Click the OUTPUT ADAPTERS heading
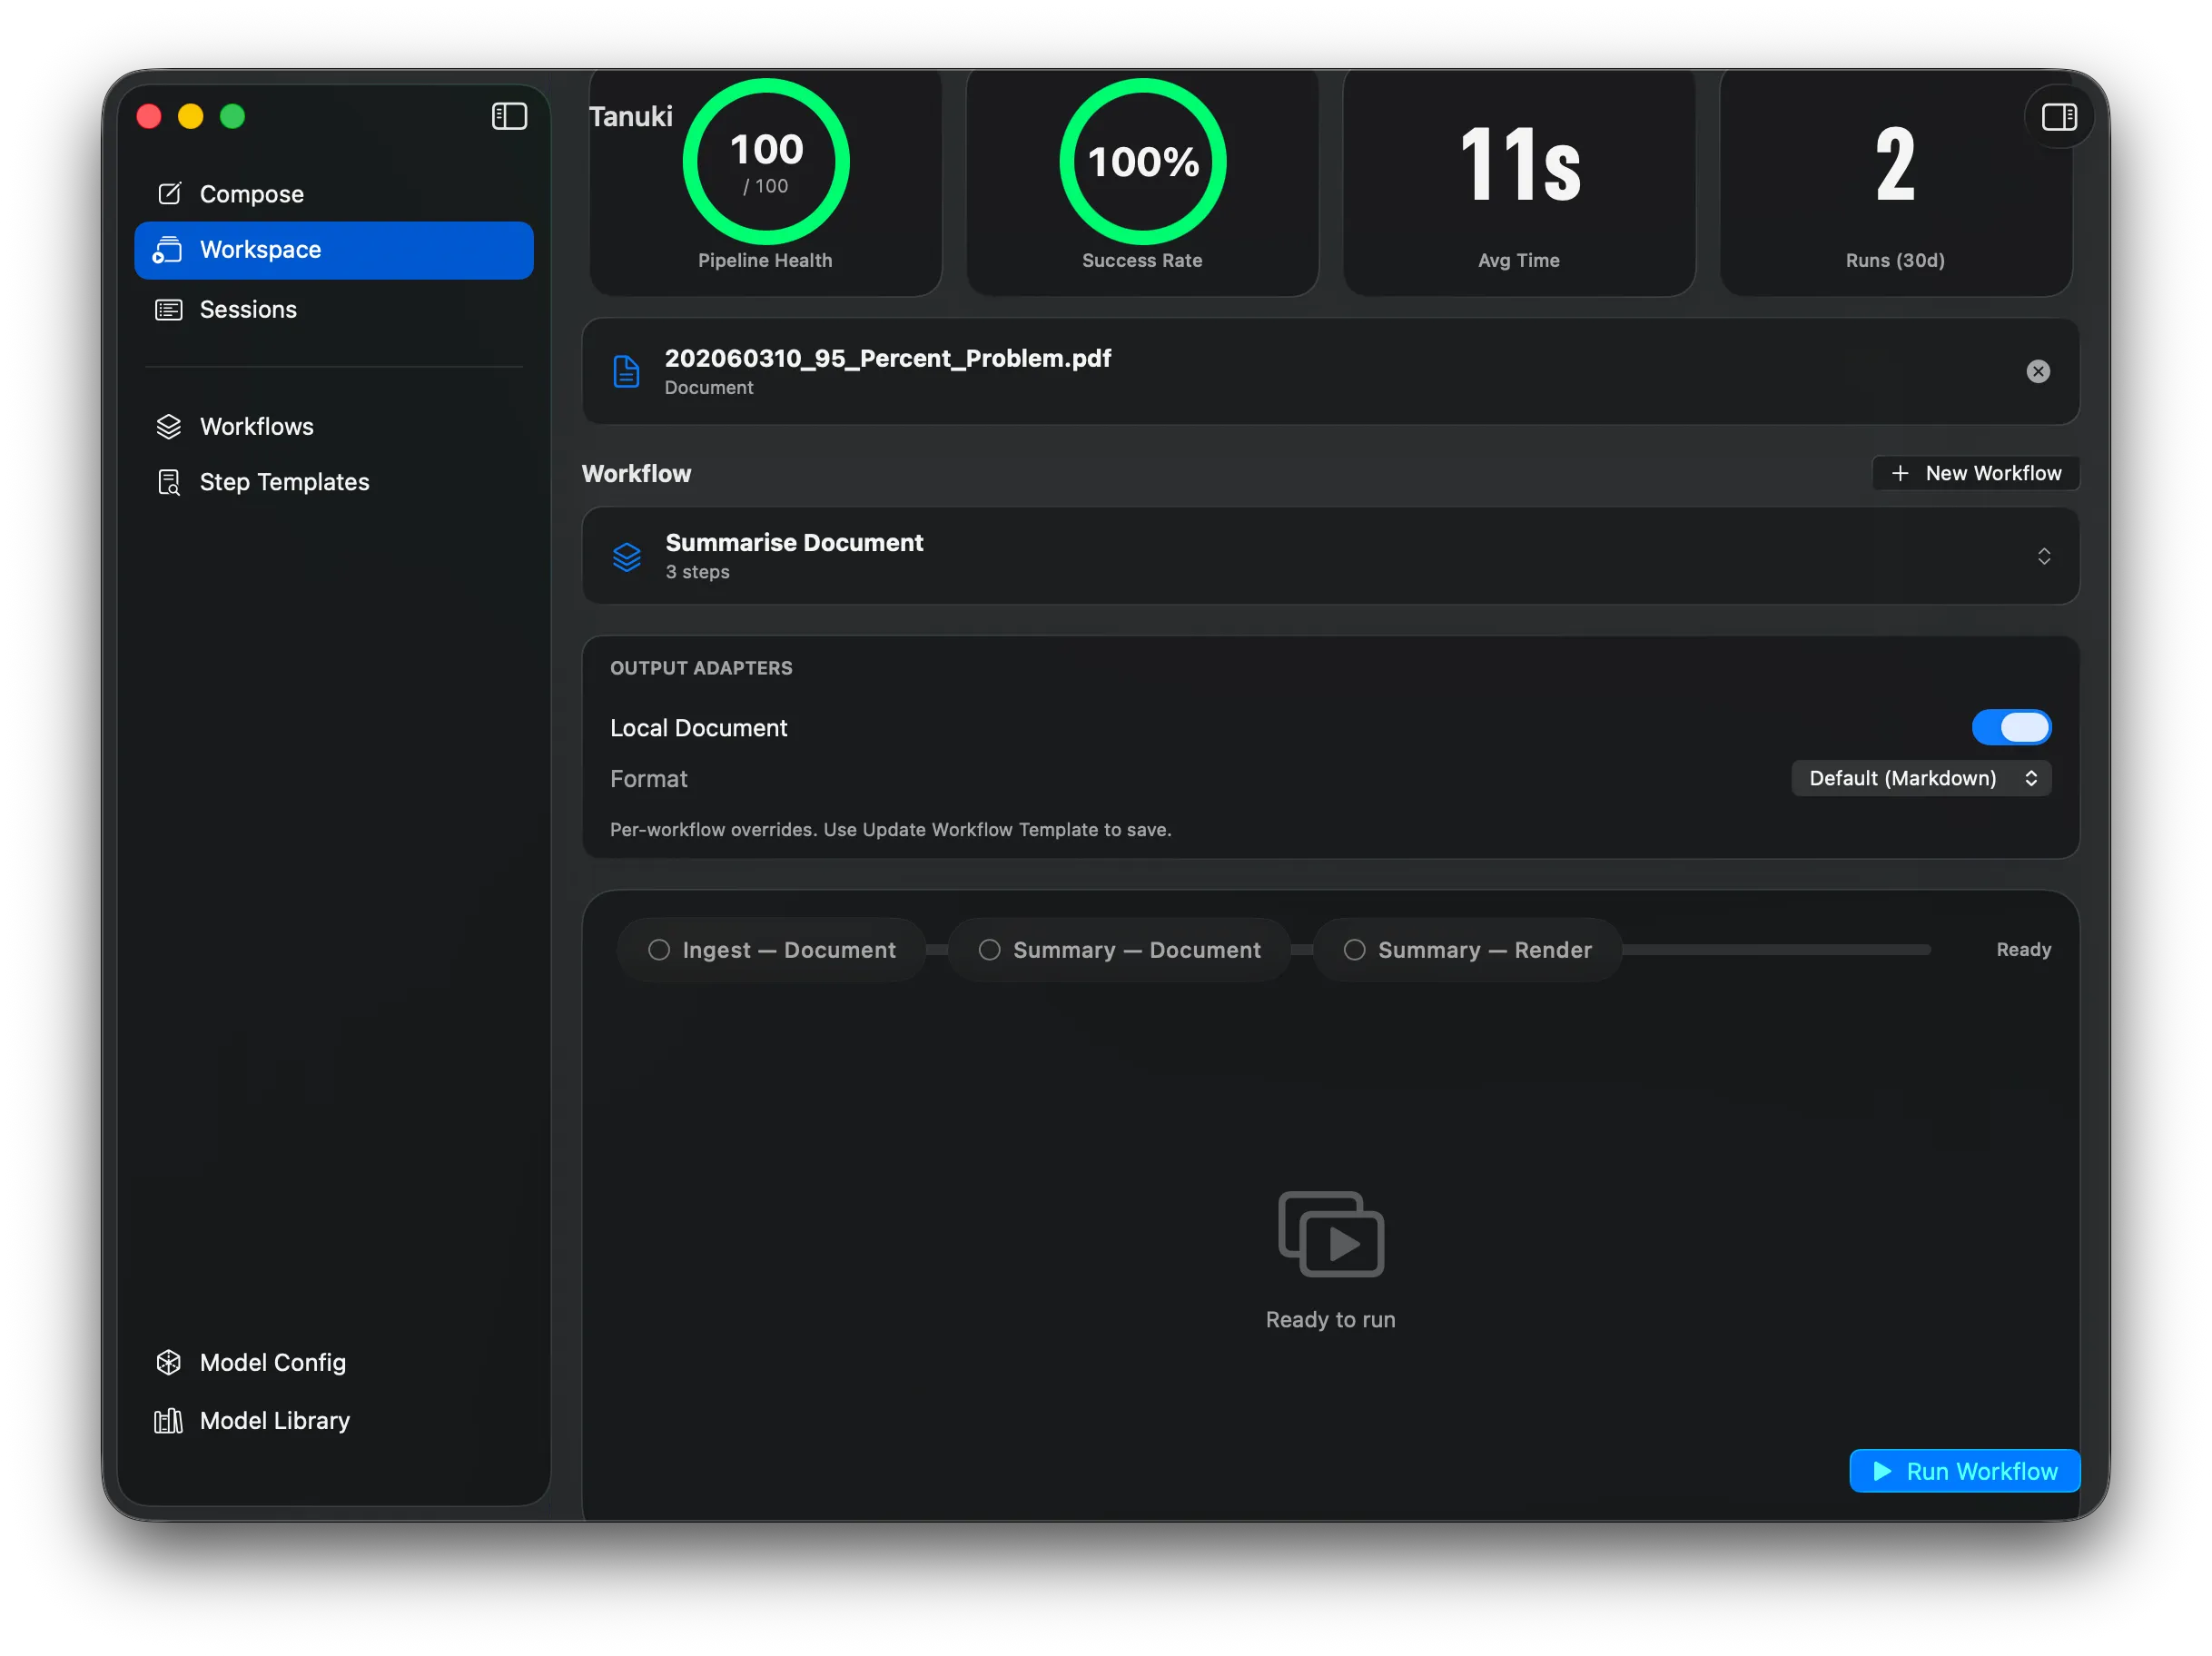Viewport: 2212px width, 1656px height. click(701, 667)
